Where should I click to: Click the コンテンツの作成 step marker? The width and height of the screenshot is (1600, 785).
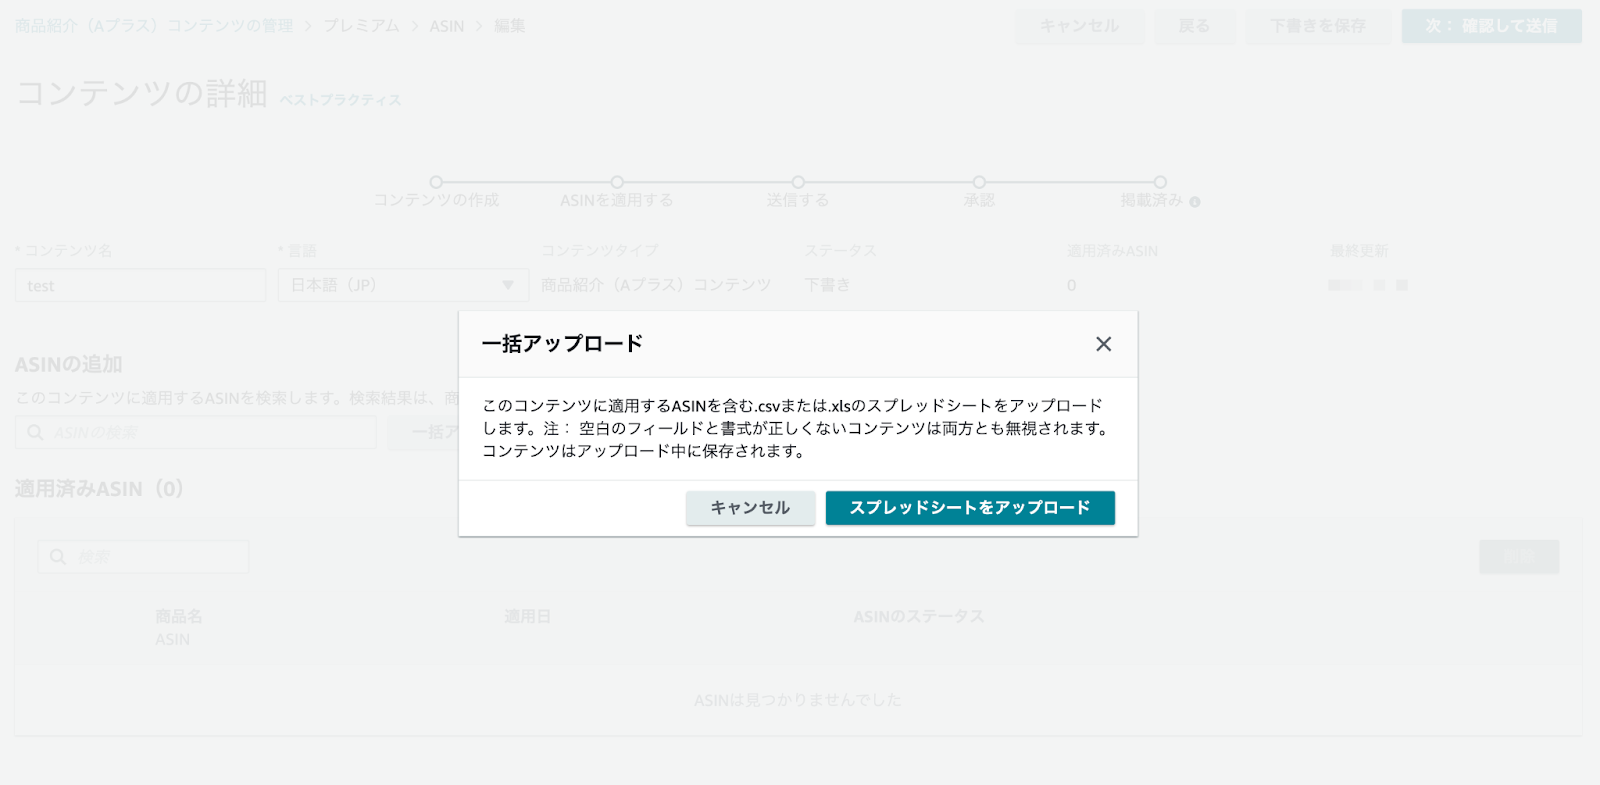[x=436, y=182]
